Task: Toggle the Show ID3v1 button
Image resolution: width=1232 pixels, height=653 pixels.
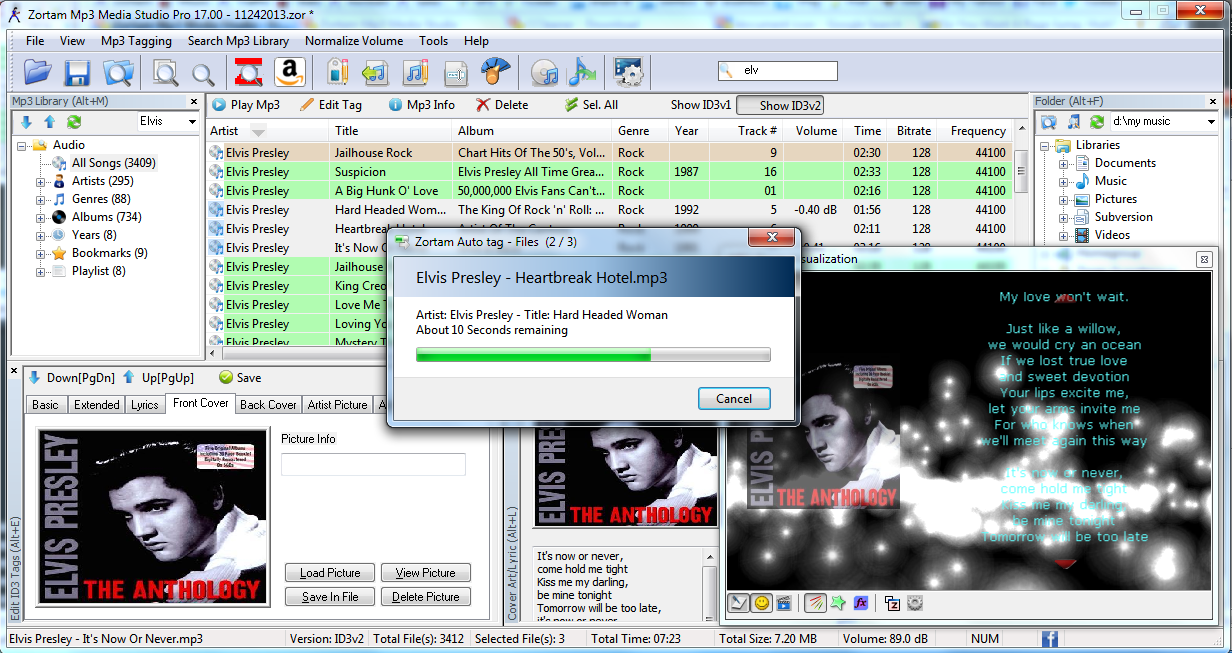Action: (x=701, y=105)
